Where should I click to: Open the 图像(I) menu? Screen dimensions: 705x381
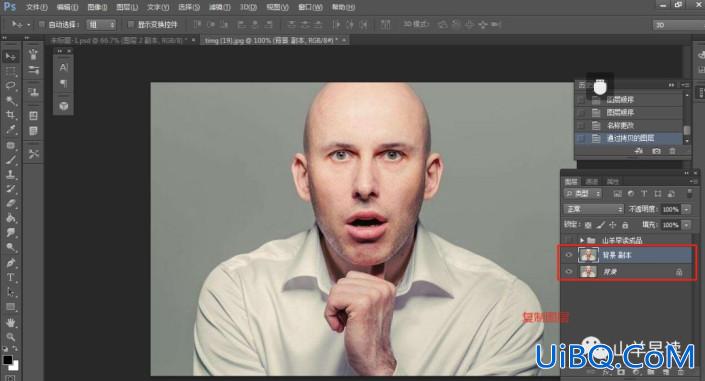point(97,7)
